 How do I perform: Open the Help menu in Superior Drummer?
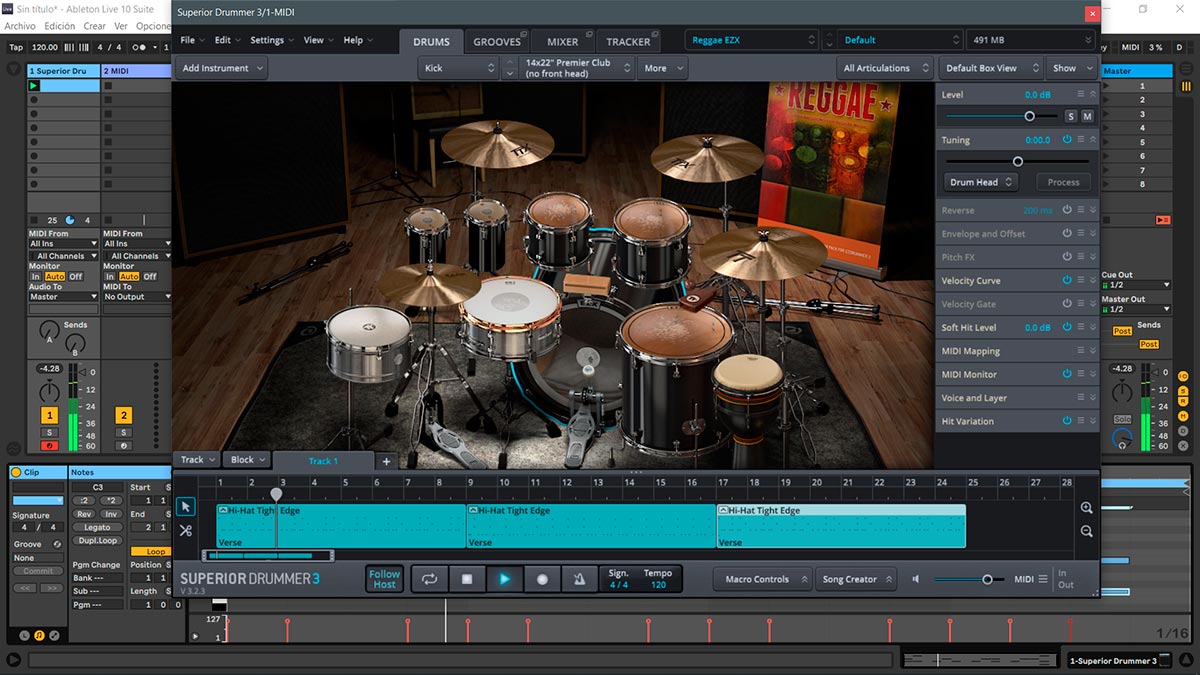click(x=358, y=40)
